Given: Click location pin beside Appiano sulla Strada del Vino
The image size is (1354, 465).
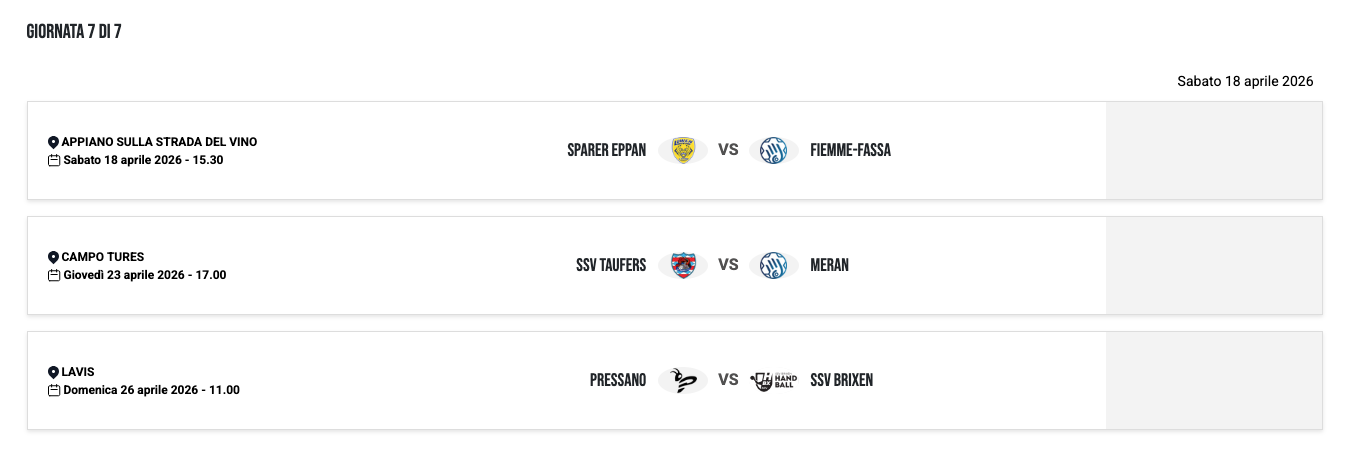Looking at the screenshot, I should coord(54,143).
